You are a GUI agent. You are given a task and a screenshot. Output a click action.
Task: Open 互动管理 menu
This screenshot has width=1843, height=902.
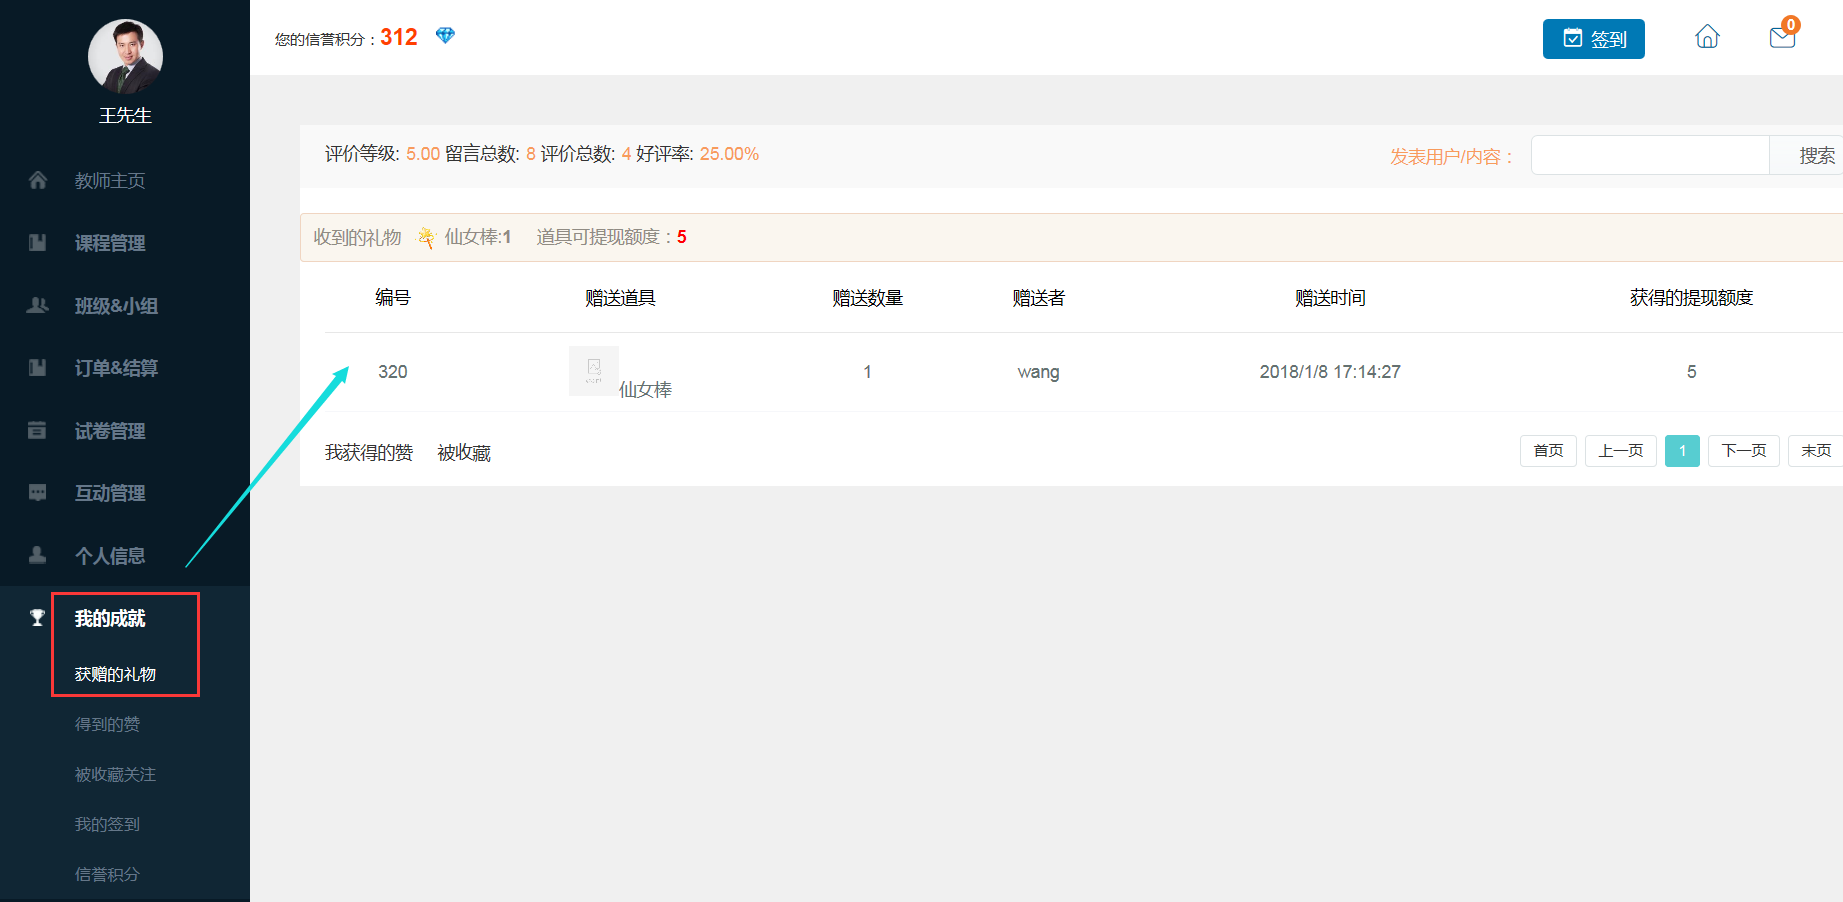click(110, 493)
